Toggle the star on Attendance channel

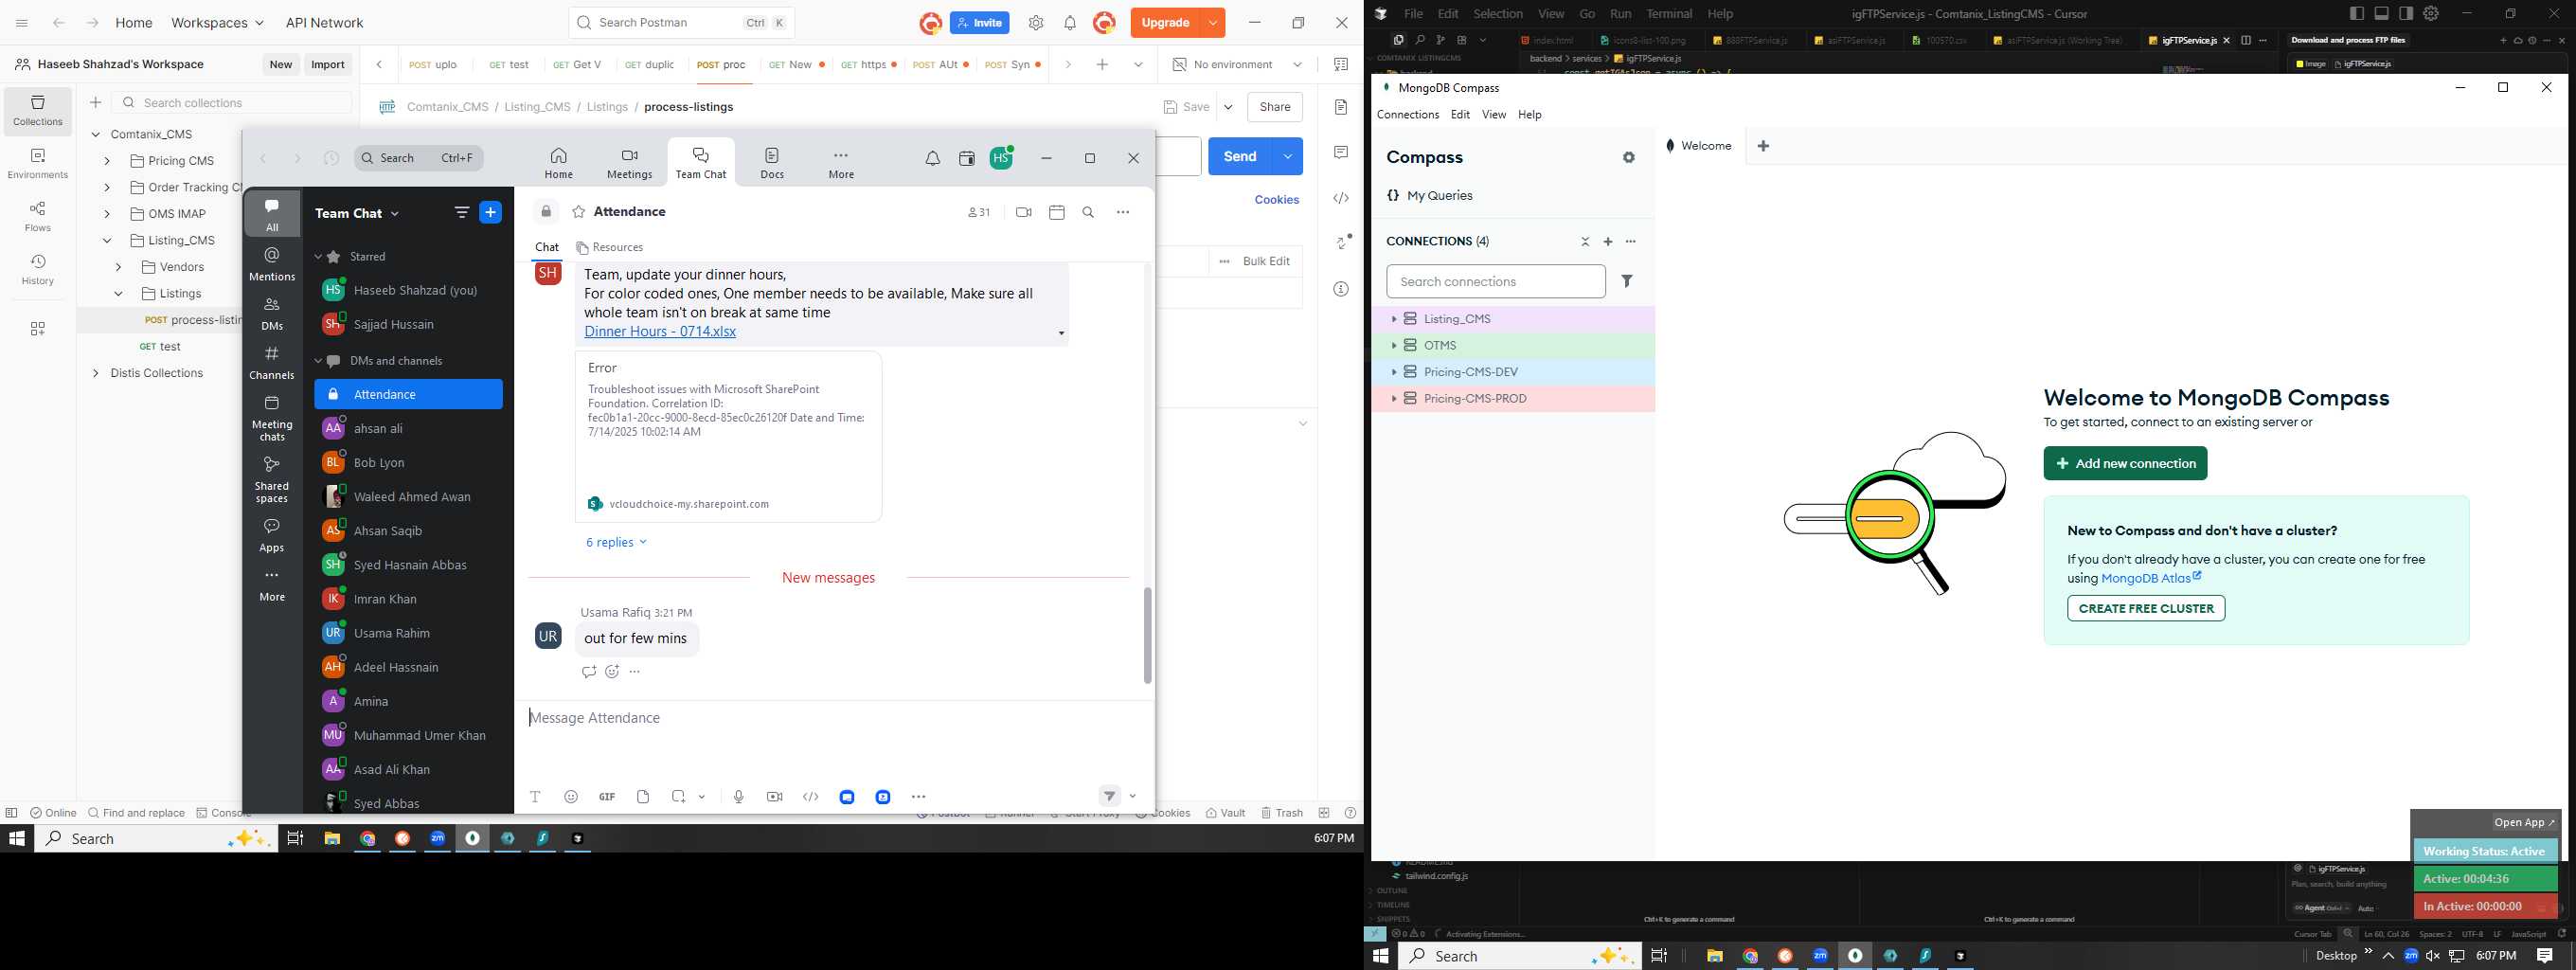(x=579, y=212)
